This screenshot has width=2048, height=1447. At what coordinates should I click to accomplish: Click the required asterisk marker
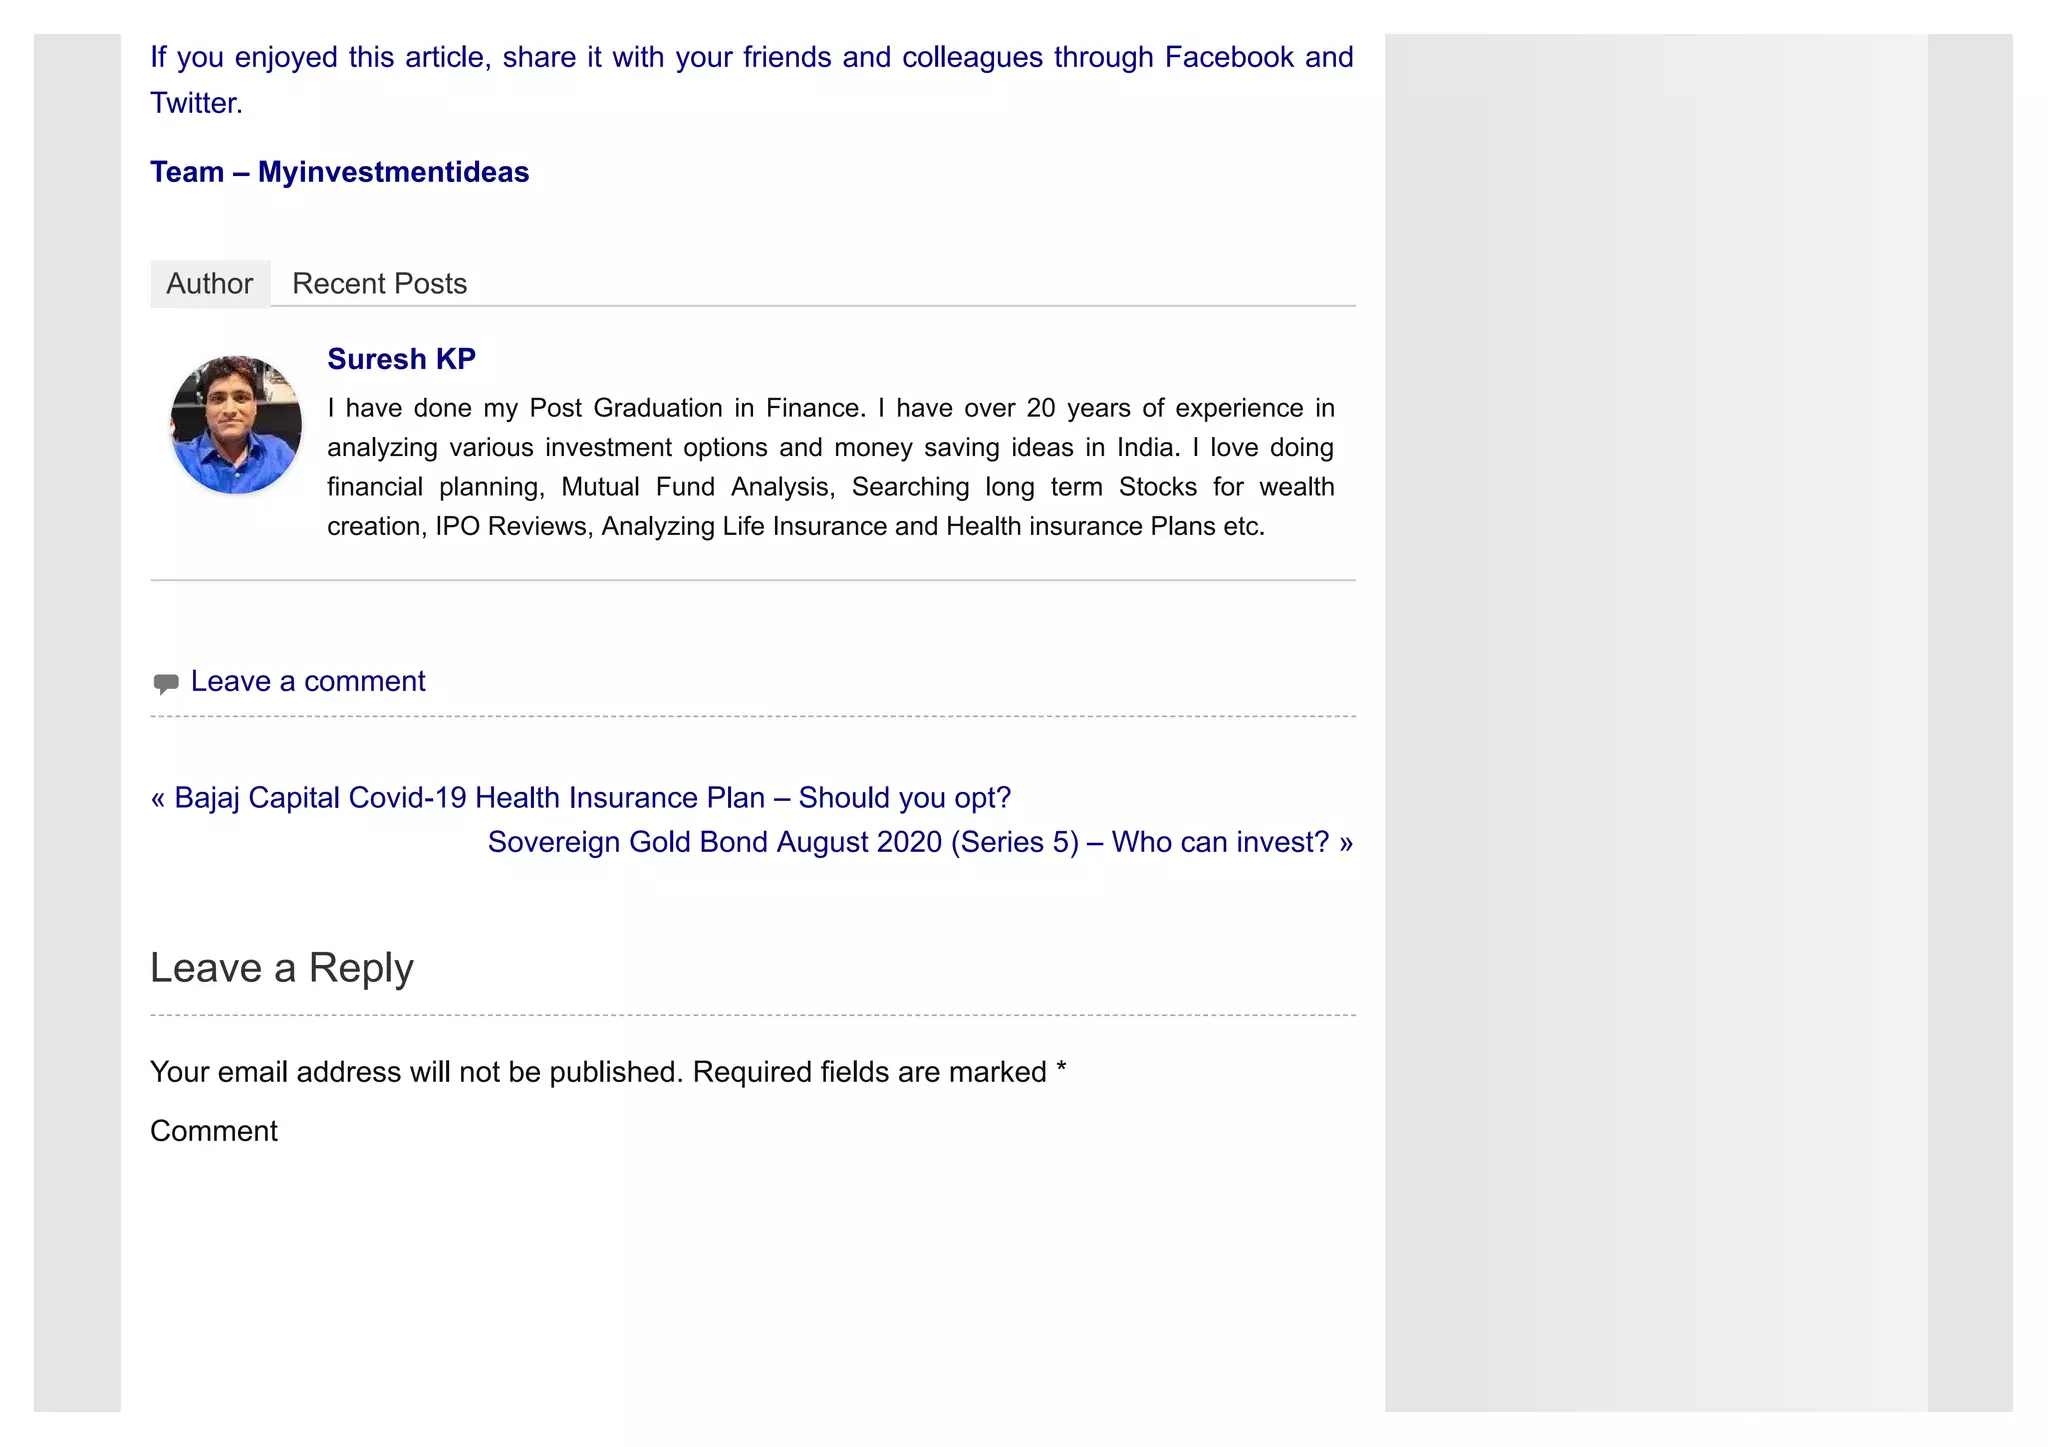click(x=1061, y=1069)
